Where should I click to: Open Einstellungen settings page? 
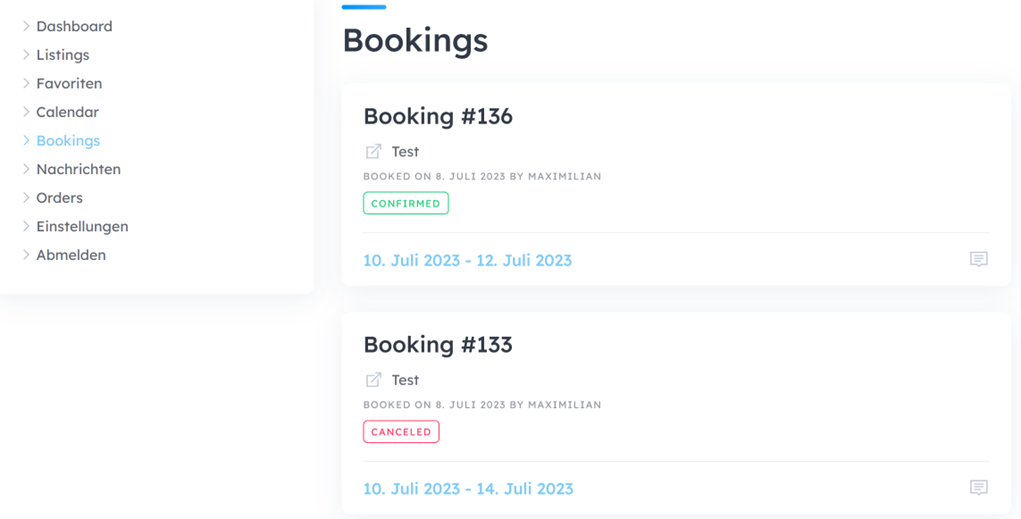click(82, 227)
